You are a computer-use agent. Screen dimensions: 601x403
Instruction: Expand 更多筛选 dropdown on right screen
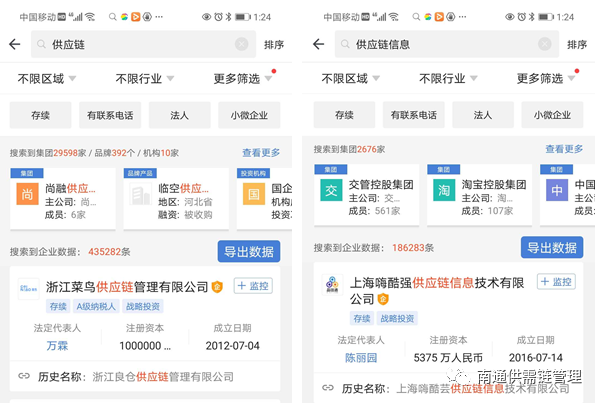[546, 79]
